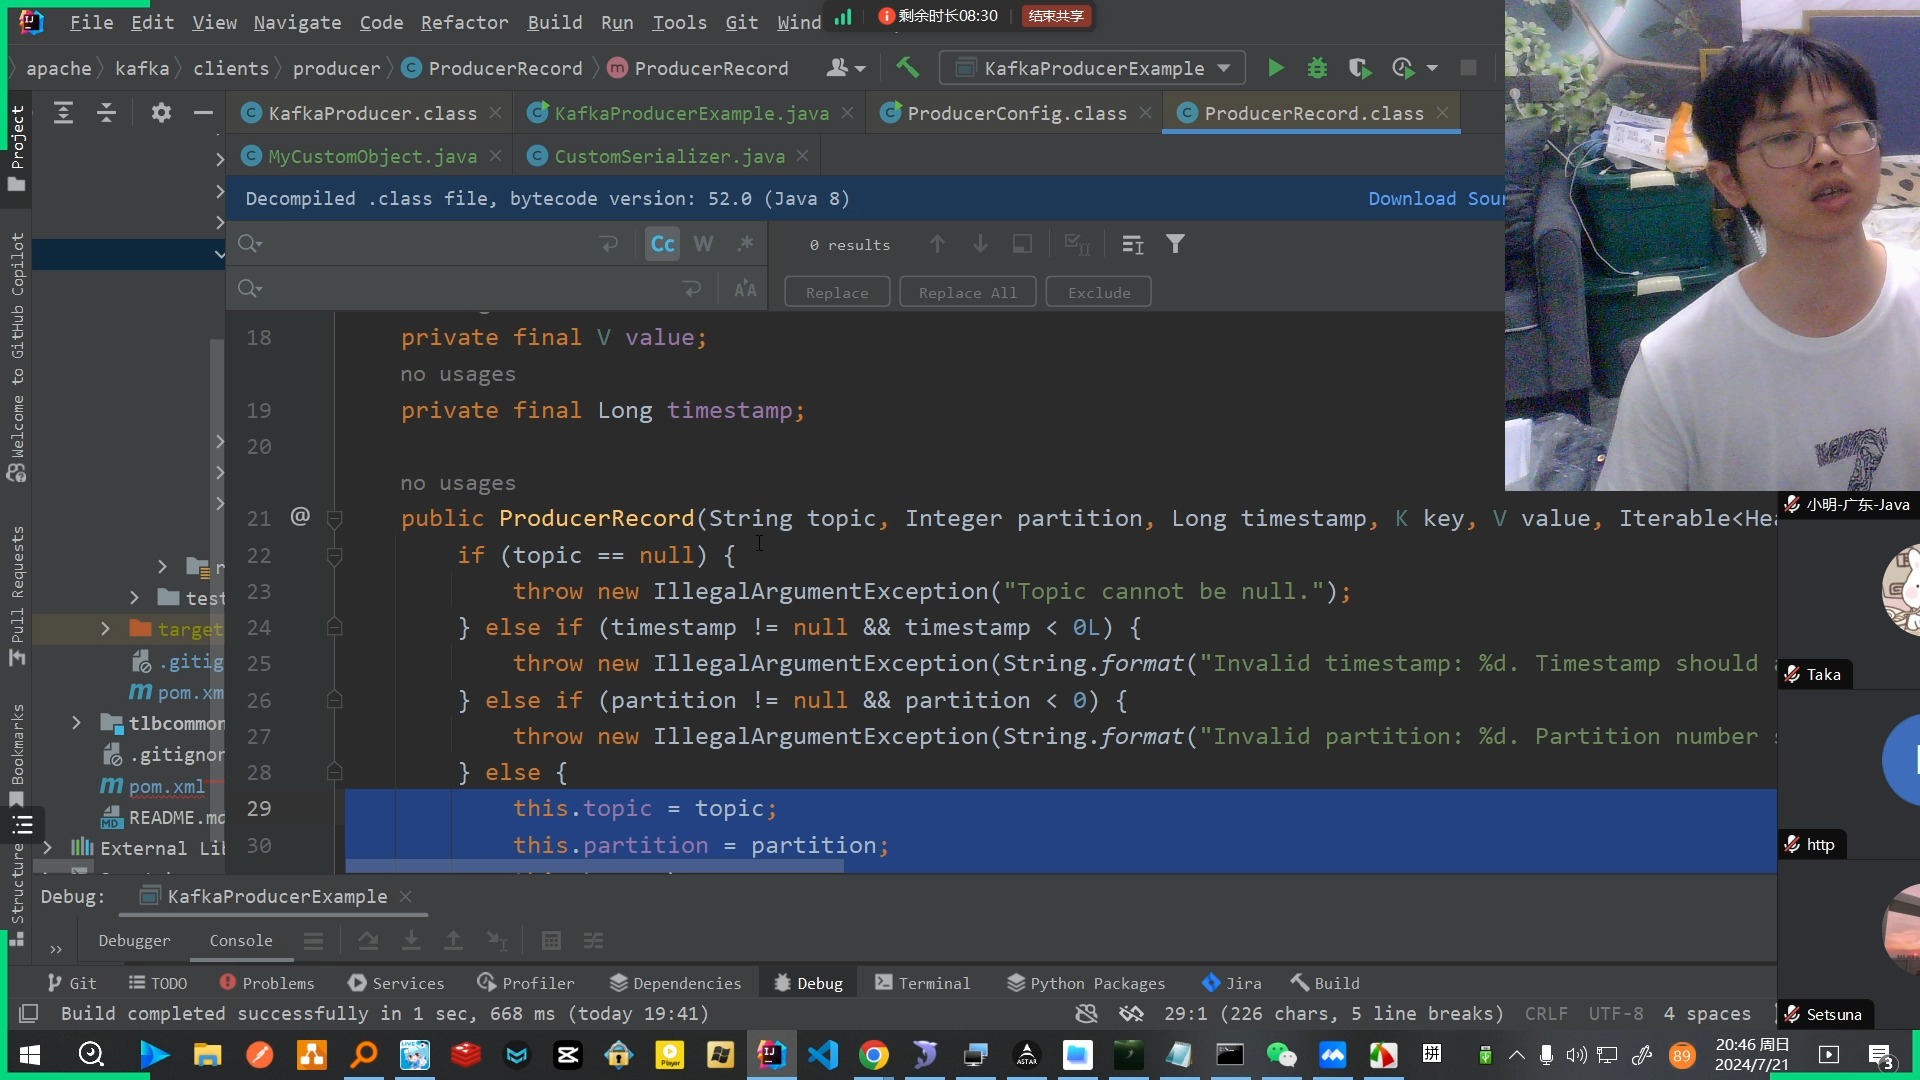This screenshot has height=1080, width=1920.
Task: Toggle preserve case option in replace
Action: tap(746, 289)
